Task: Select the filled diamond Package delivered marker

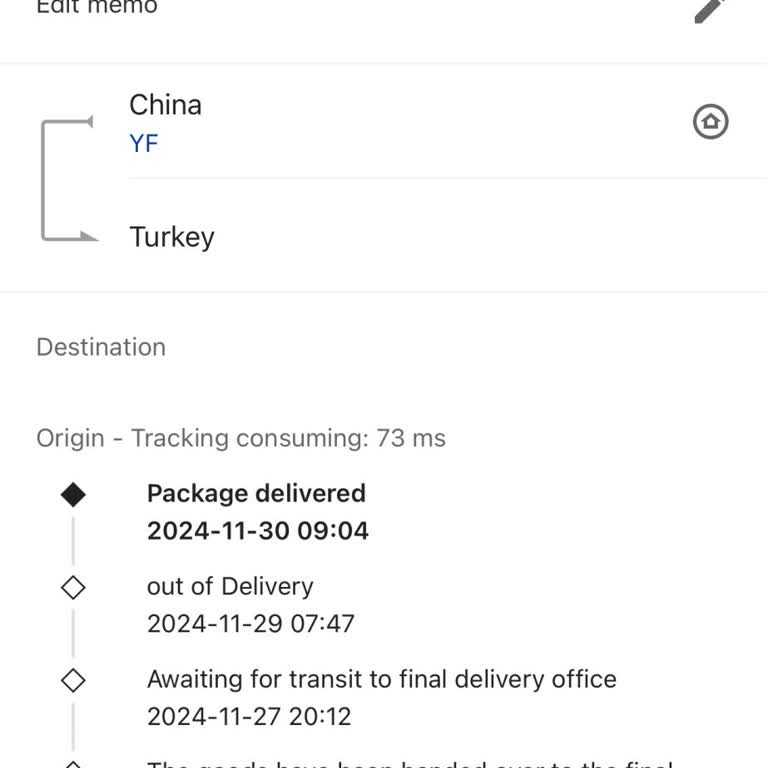Action: (73, 494)
